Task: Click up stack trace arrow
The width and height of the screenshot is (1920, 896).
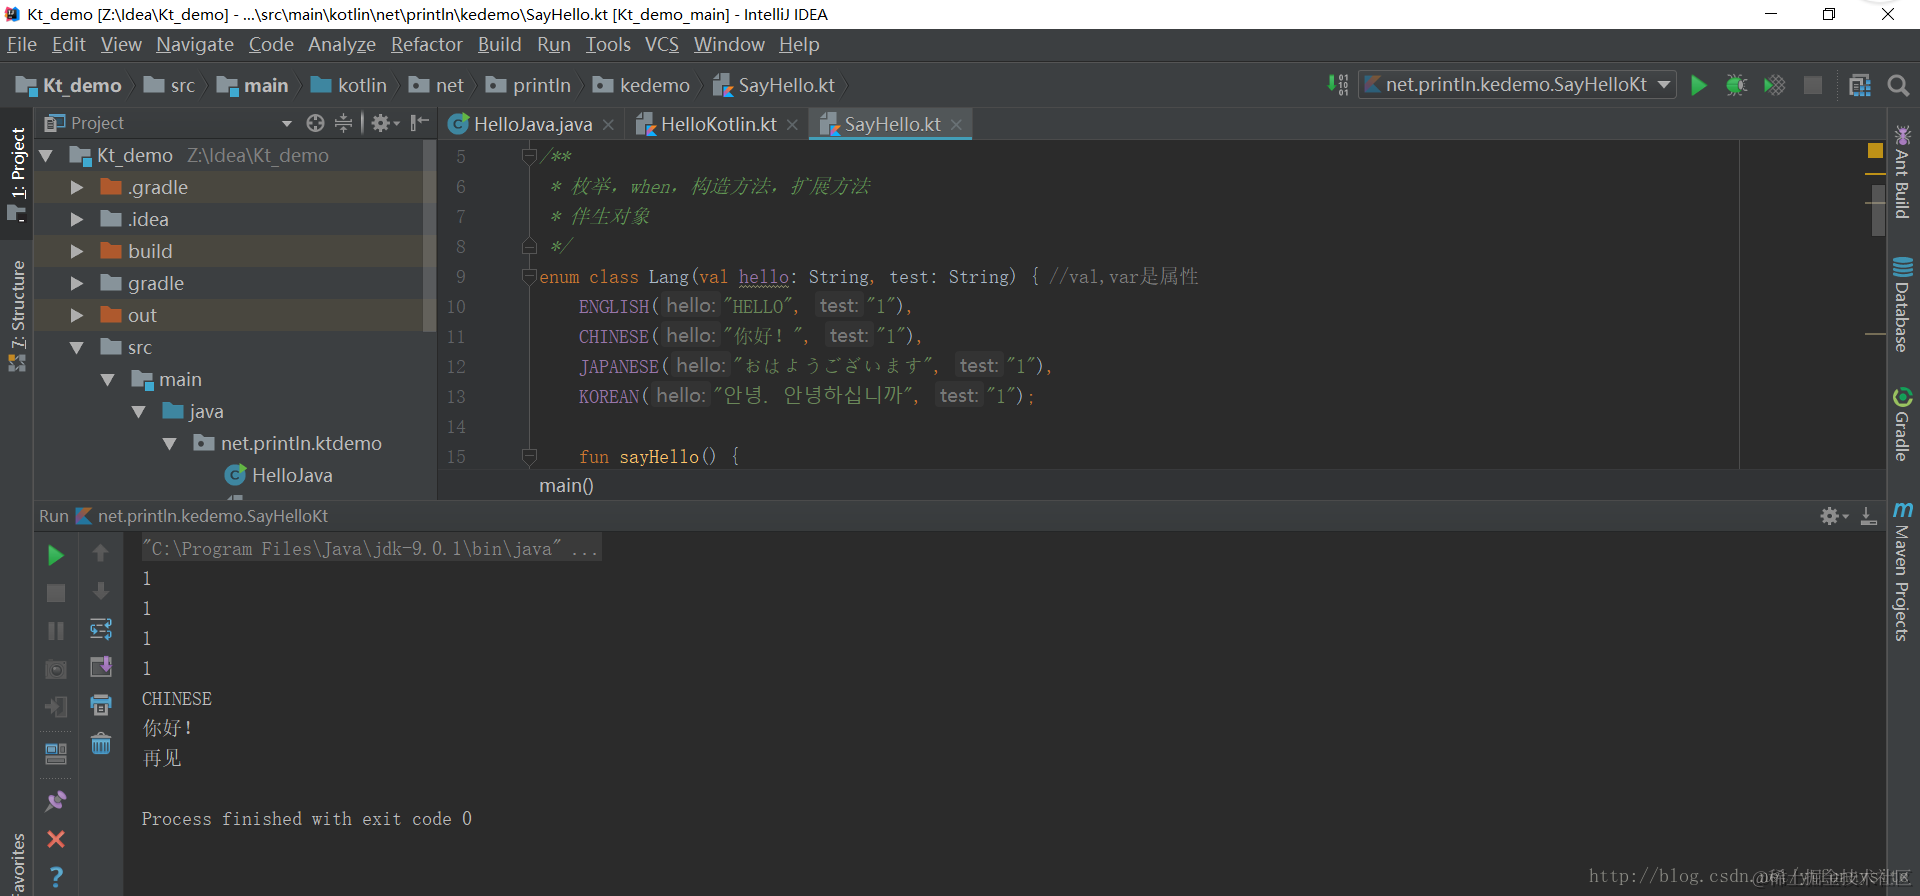Action: pos(100,553)
